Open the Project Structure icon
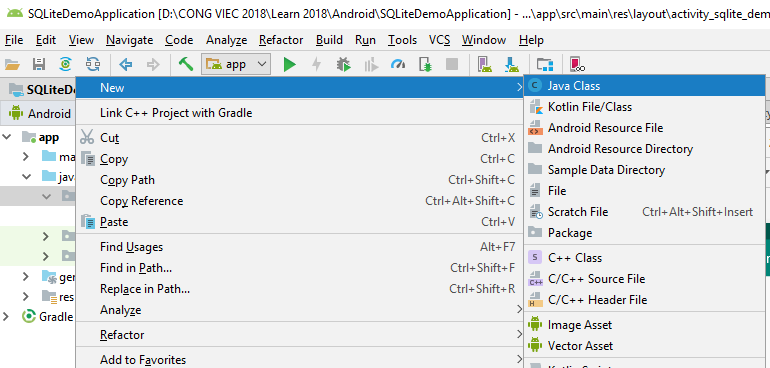This screenshot has width=770, height=368. [x=545, y=64]
